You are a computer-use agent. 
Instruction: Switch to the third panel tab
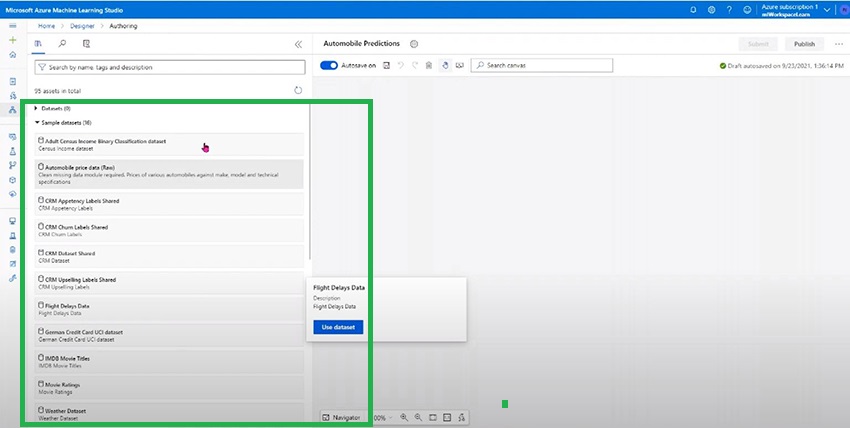86,44
